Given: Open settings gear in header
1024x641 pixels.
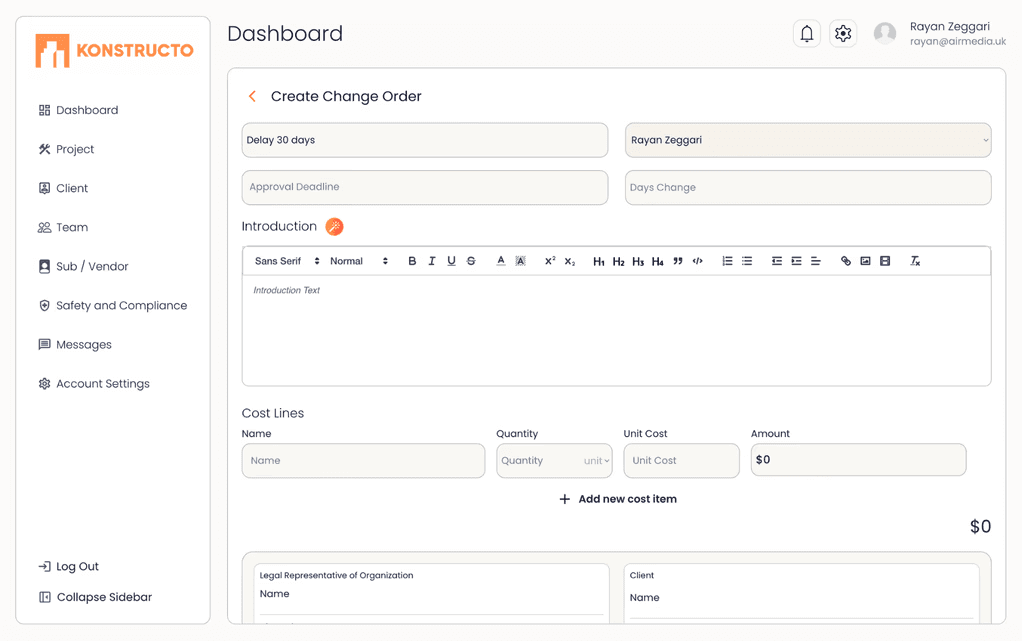Looking at the screenshot, I should pyautogui.click(x=843, y=33).
